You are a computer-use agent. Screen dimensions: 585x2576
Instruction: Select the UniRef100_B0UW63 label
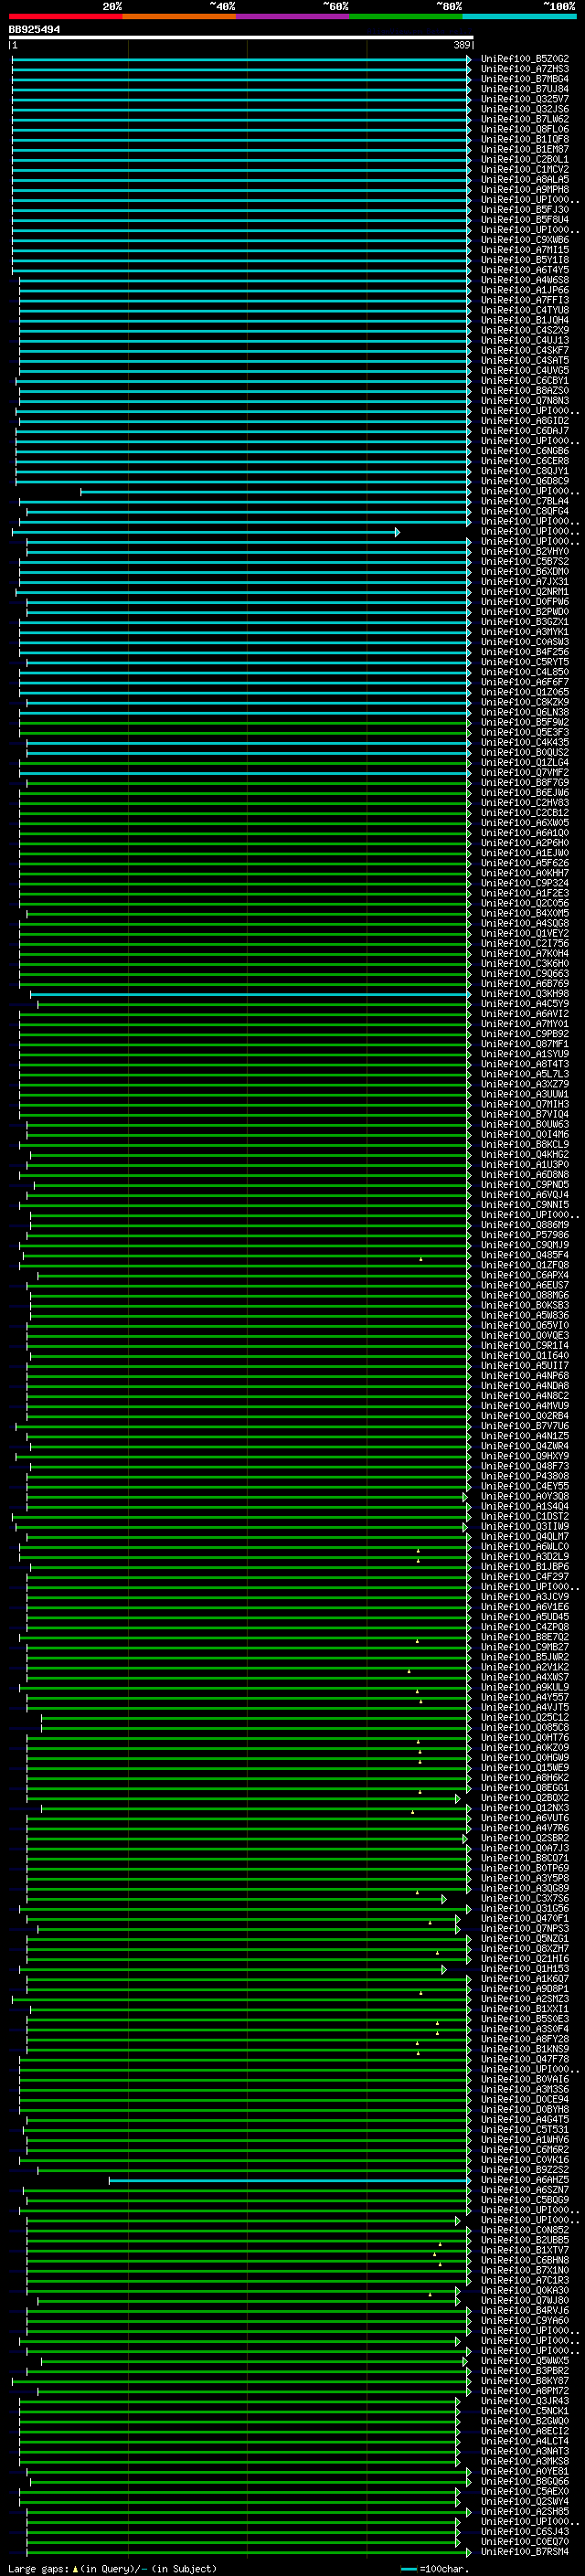525,1124
